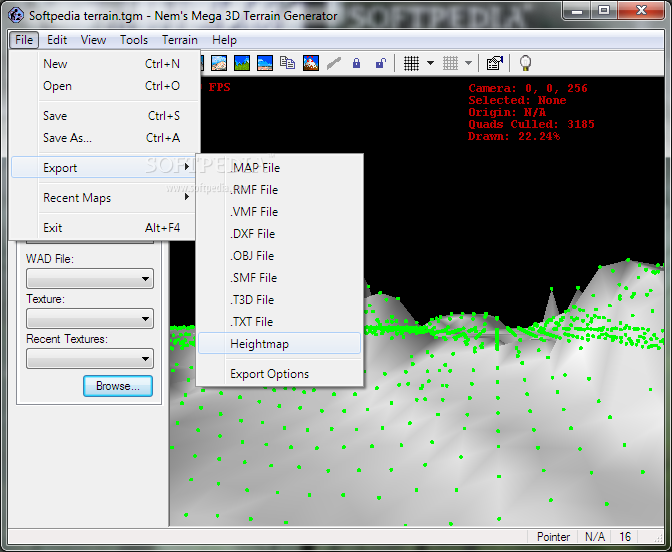672x552 pixels.
Task: Open the Terrain menu
Action: [180, 40]
